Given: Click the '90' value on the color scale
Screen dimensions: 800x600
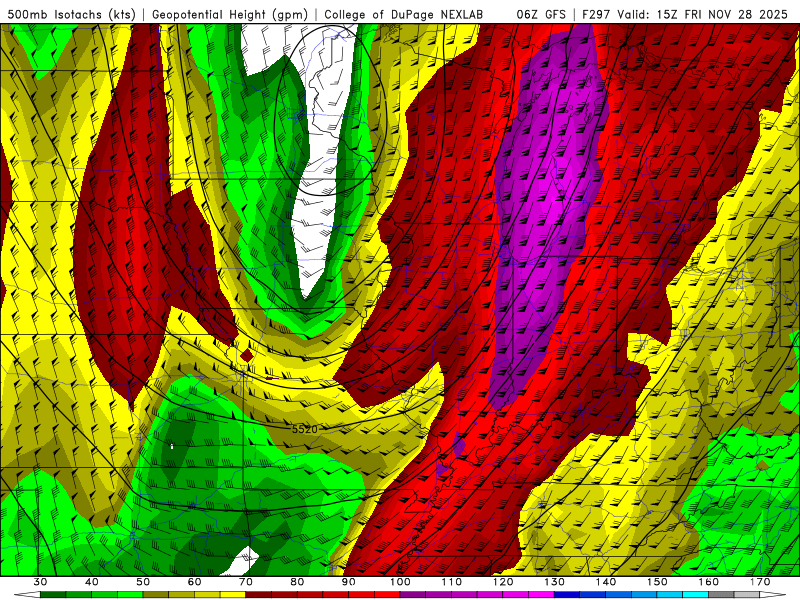Looking at the screenshot, I should point(348,582).
